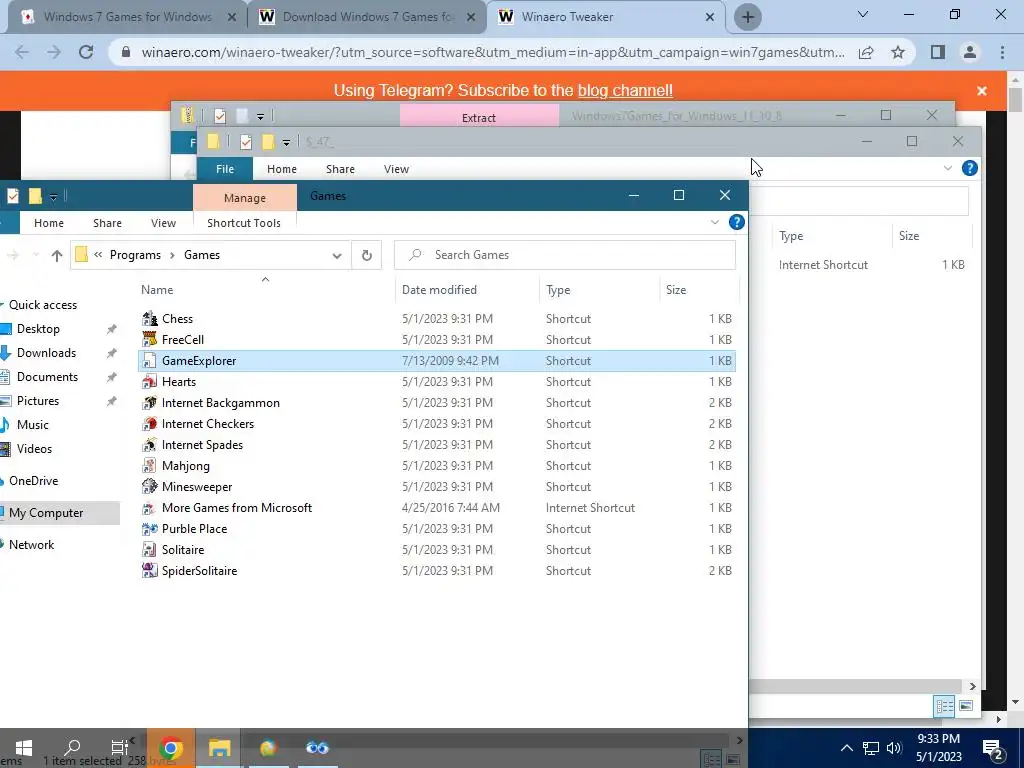The height and width of the screenshot is (768, 1024).
Task: Open Help in the Games window
Action: tap(737, 222)
